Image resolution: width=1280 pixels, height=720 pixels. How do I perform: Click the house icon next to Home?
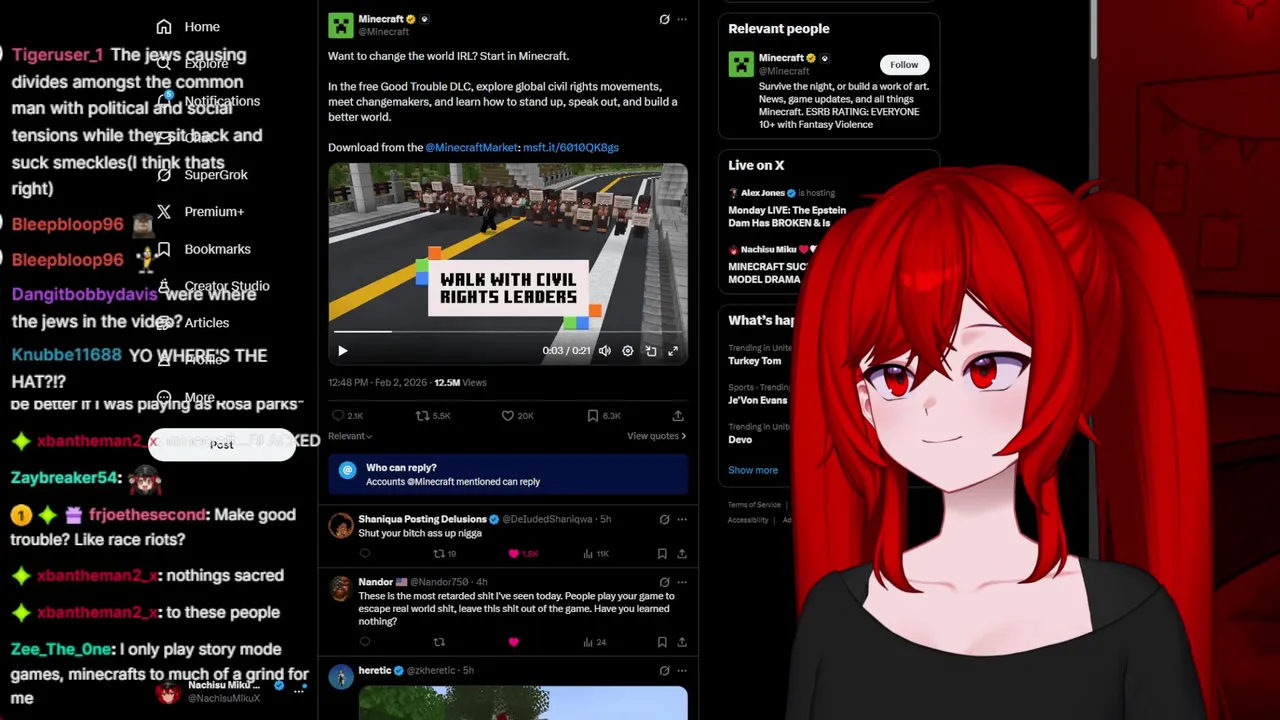[164, 27]
